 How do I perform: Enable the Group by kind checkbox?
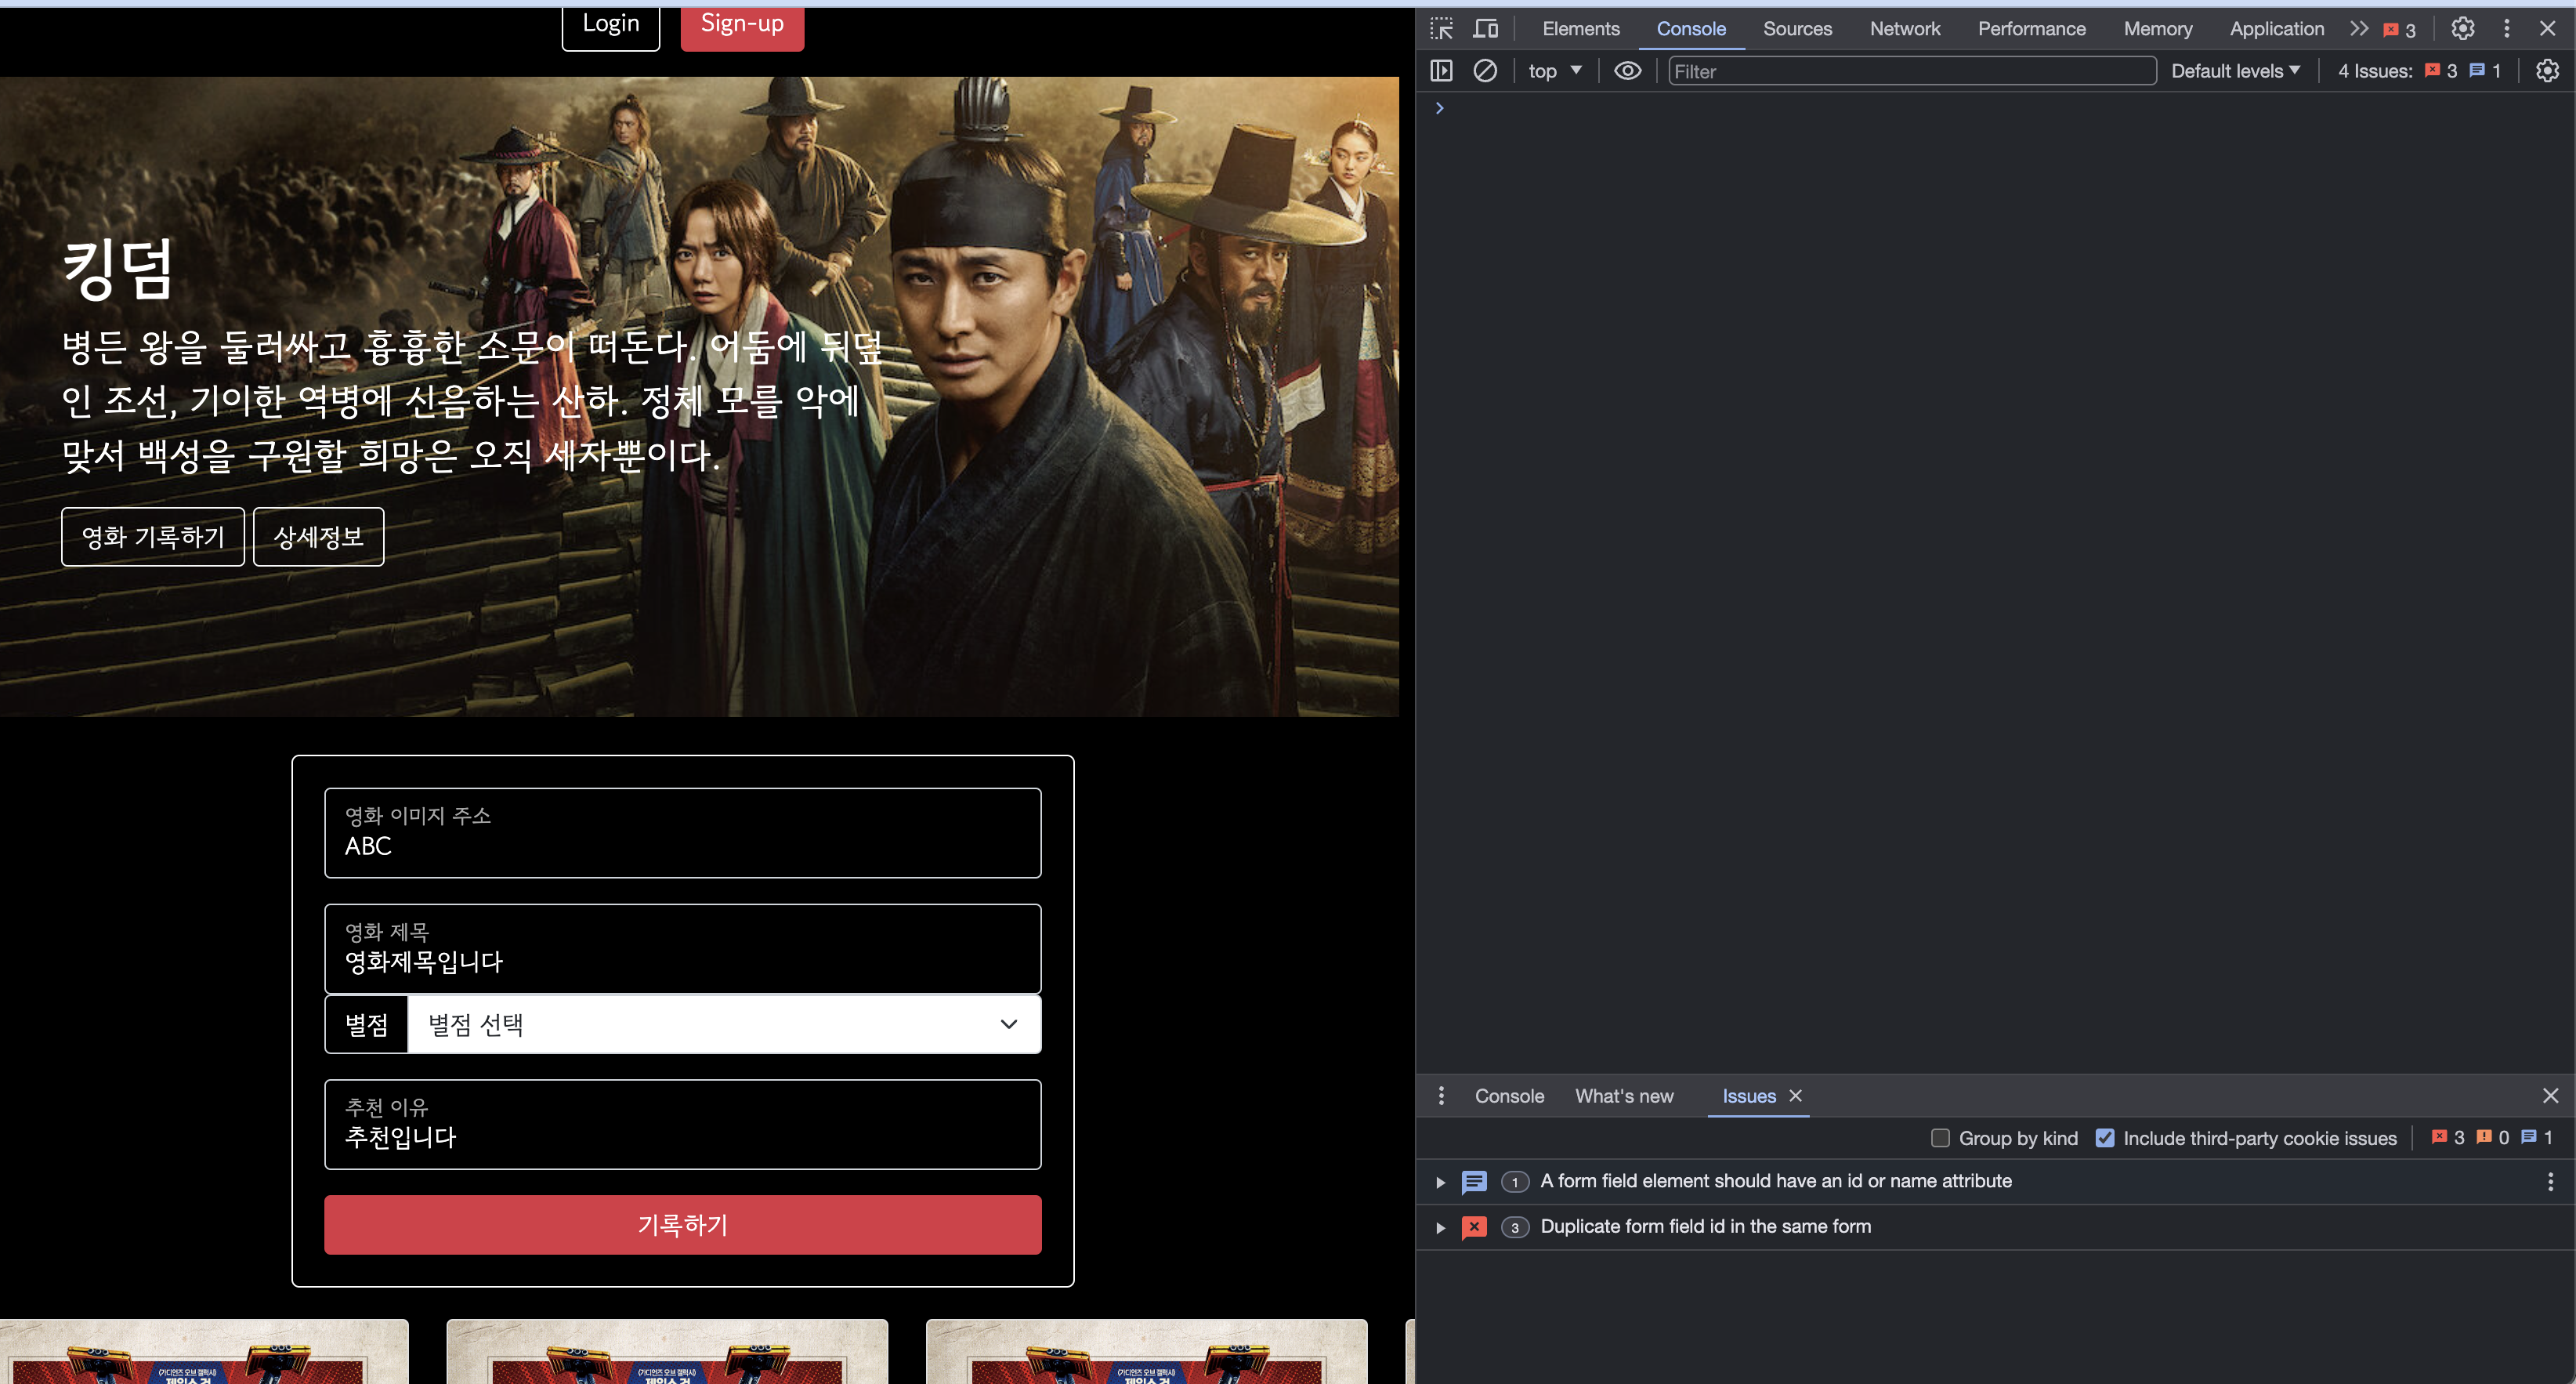[x=1940, y=1138]
